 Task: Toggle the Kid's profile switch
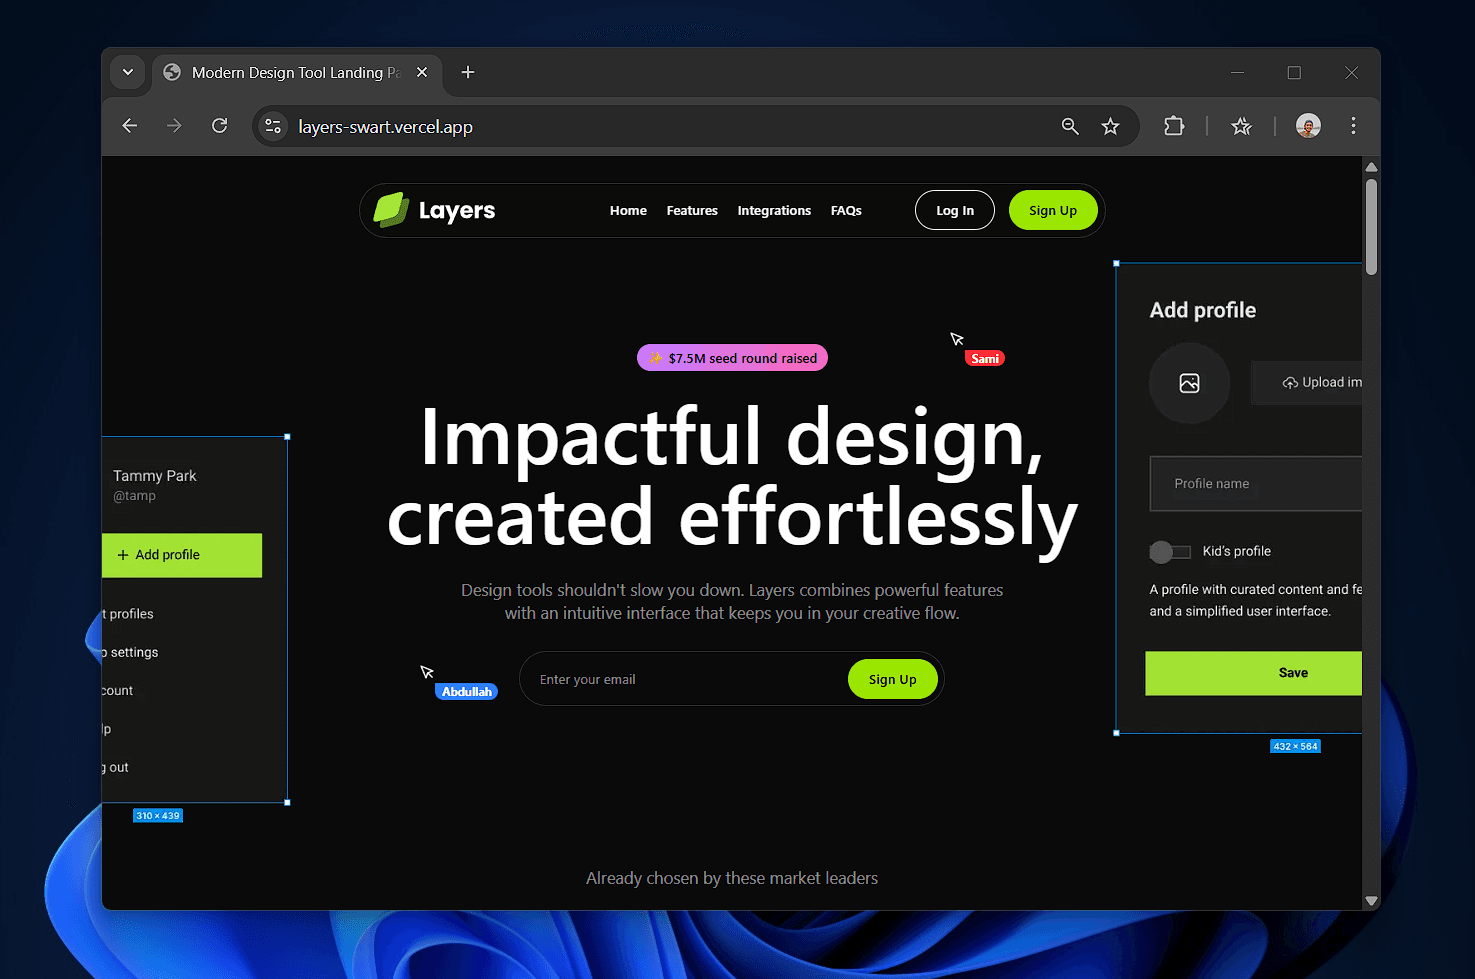(x=1170, y=552)
